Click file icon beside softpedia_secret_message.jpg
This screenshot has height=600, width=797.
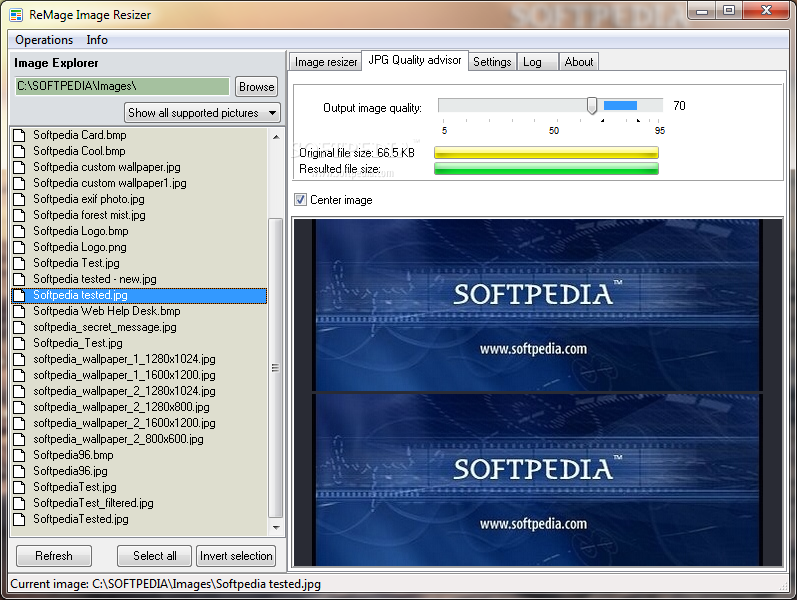pyautogui.click(x=19, y=327)
